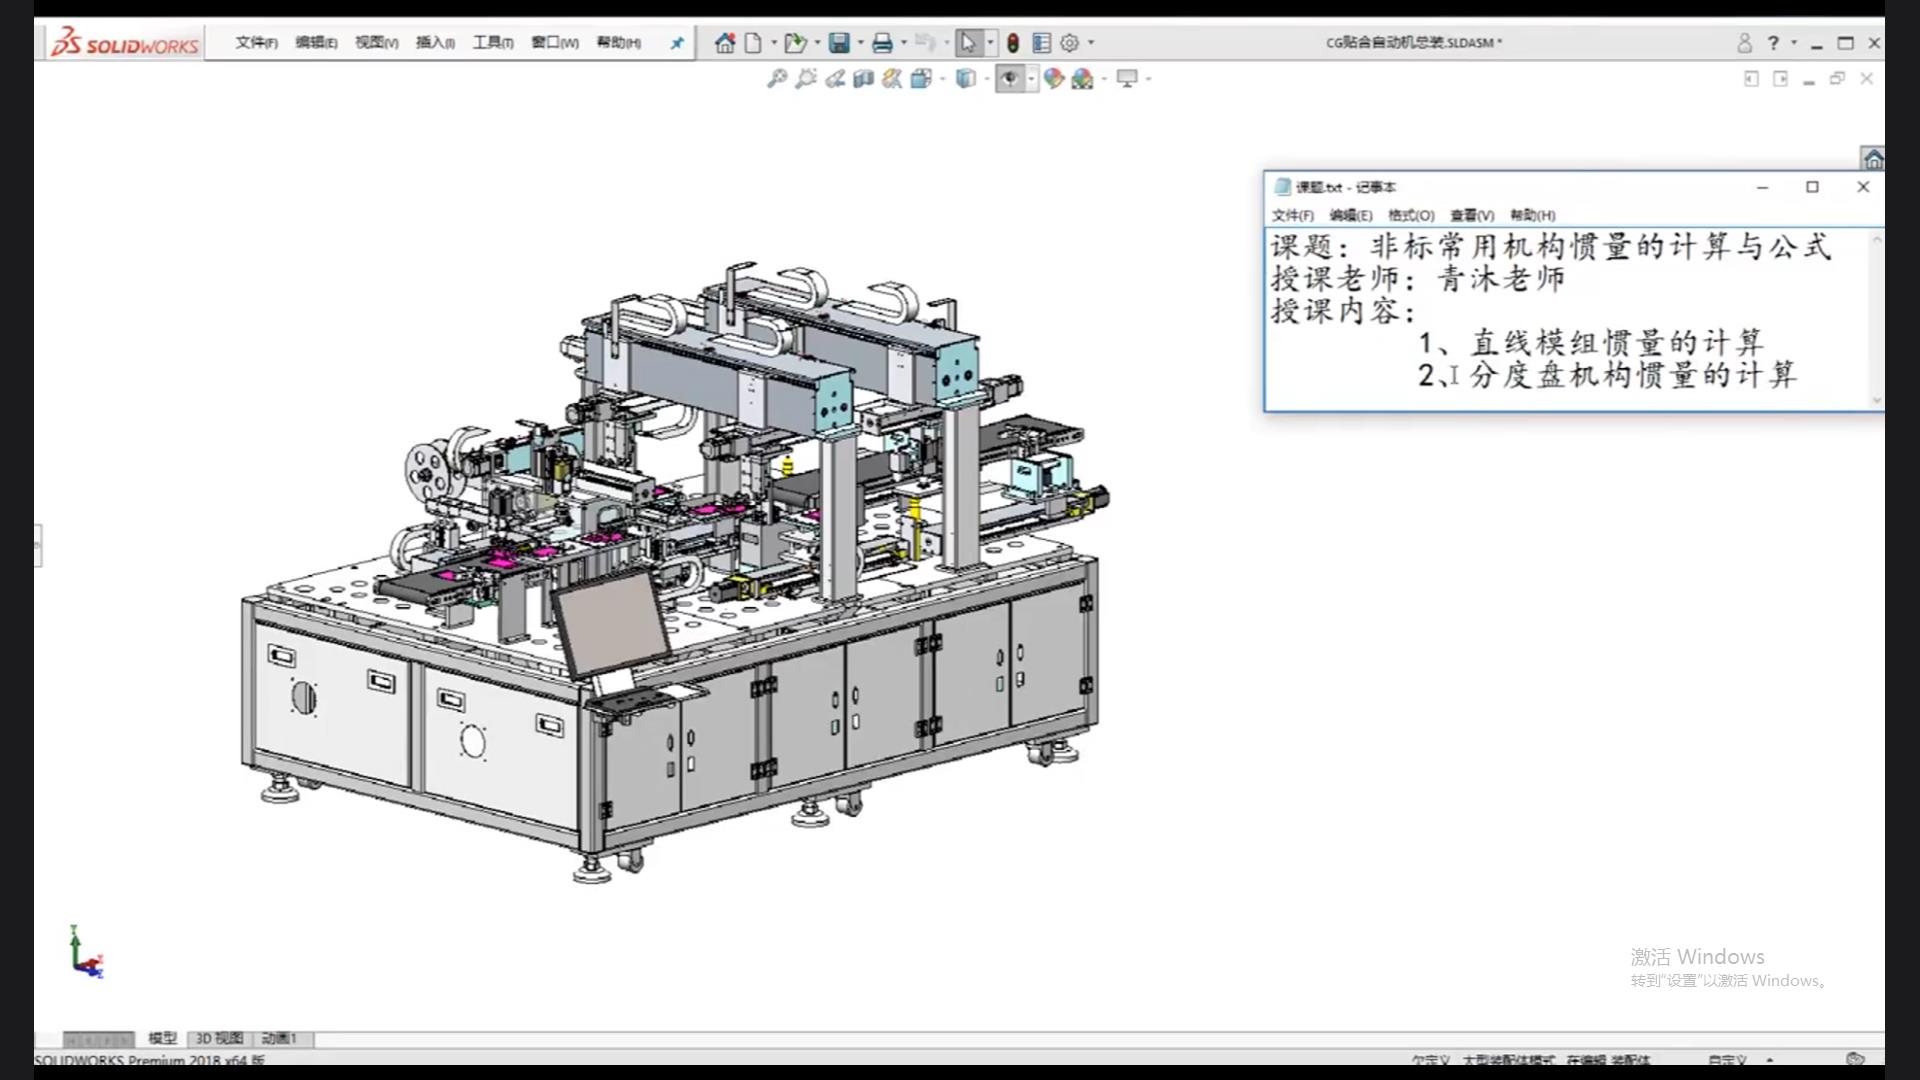Screen dimensions: 1920x1080
Task: Open SolidWorks 编辑(E) menu
Action: [x=316, y=43]
